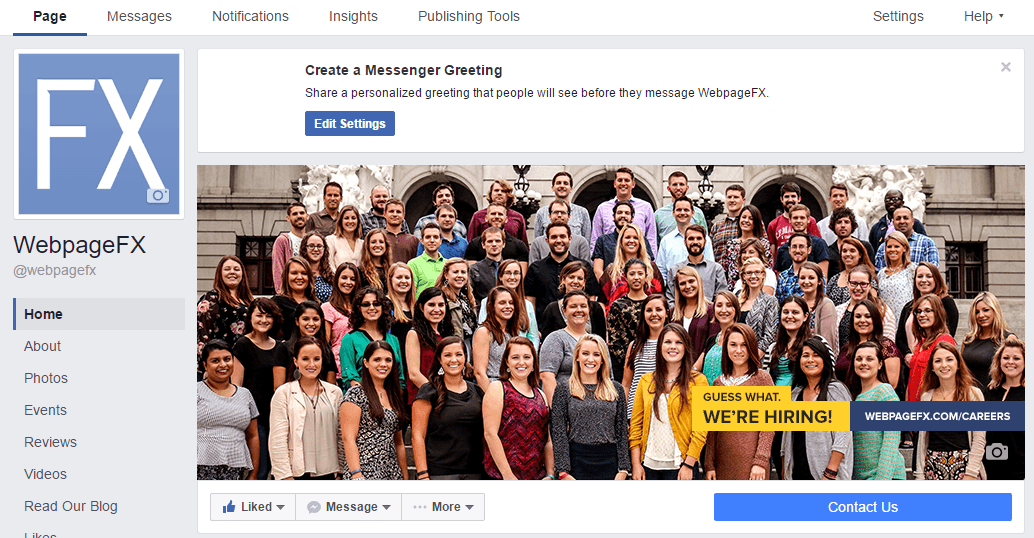Click the Edit Settings button
The image size is (1034, 538).
point(350,123)
